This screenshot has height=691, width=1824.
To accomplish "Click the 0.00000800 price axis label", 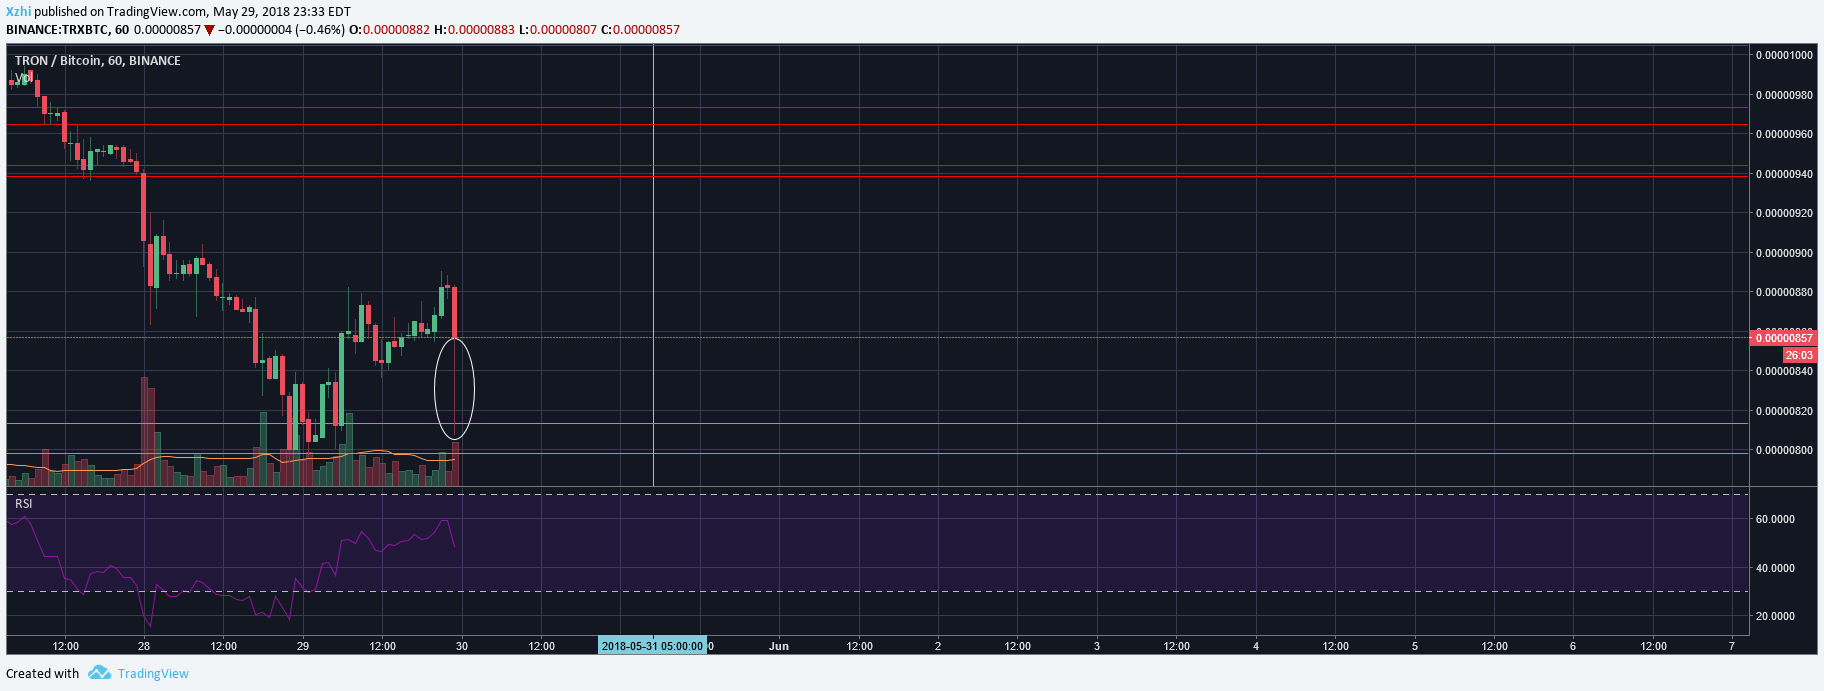I will click(x=1784, y=450).
